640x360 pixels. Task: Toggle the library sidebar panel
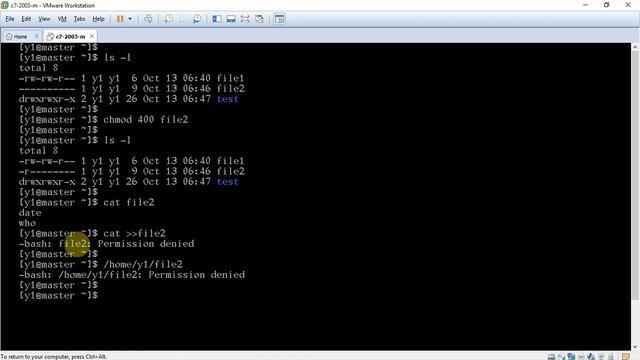pos(217,19)
